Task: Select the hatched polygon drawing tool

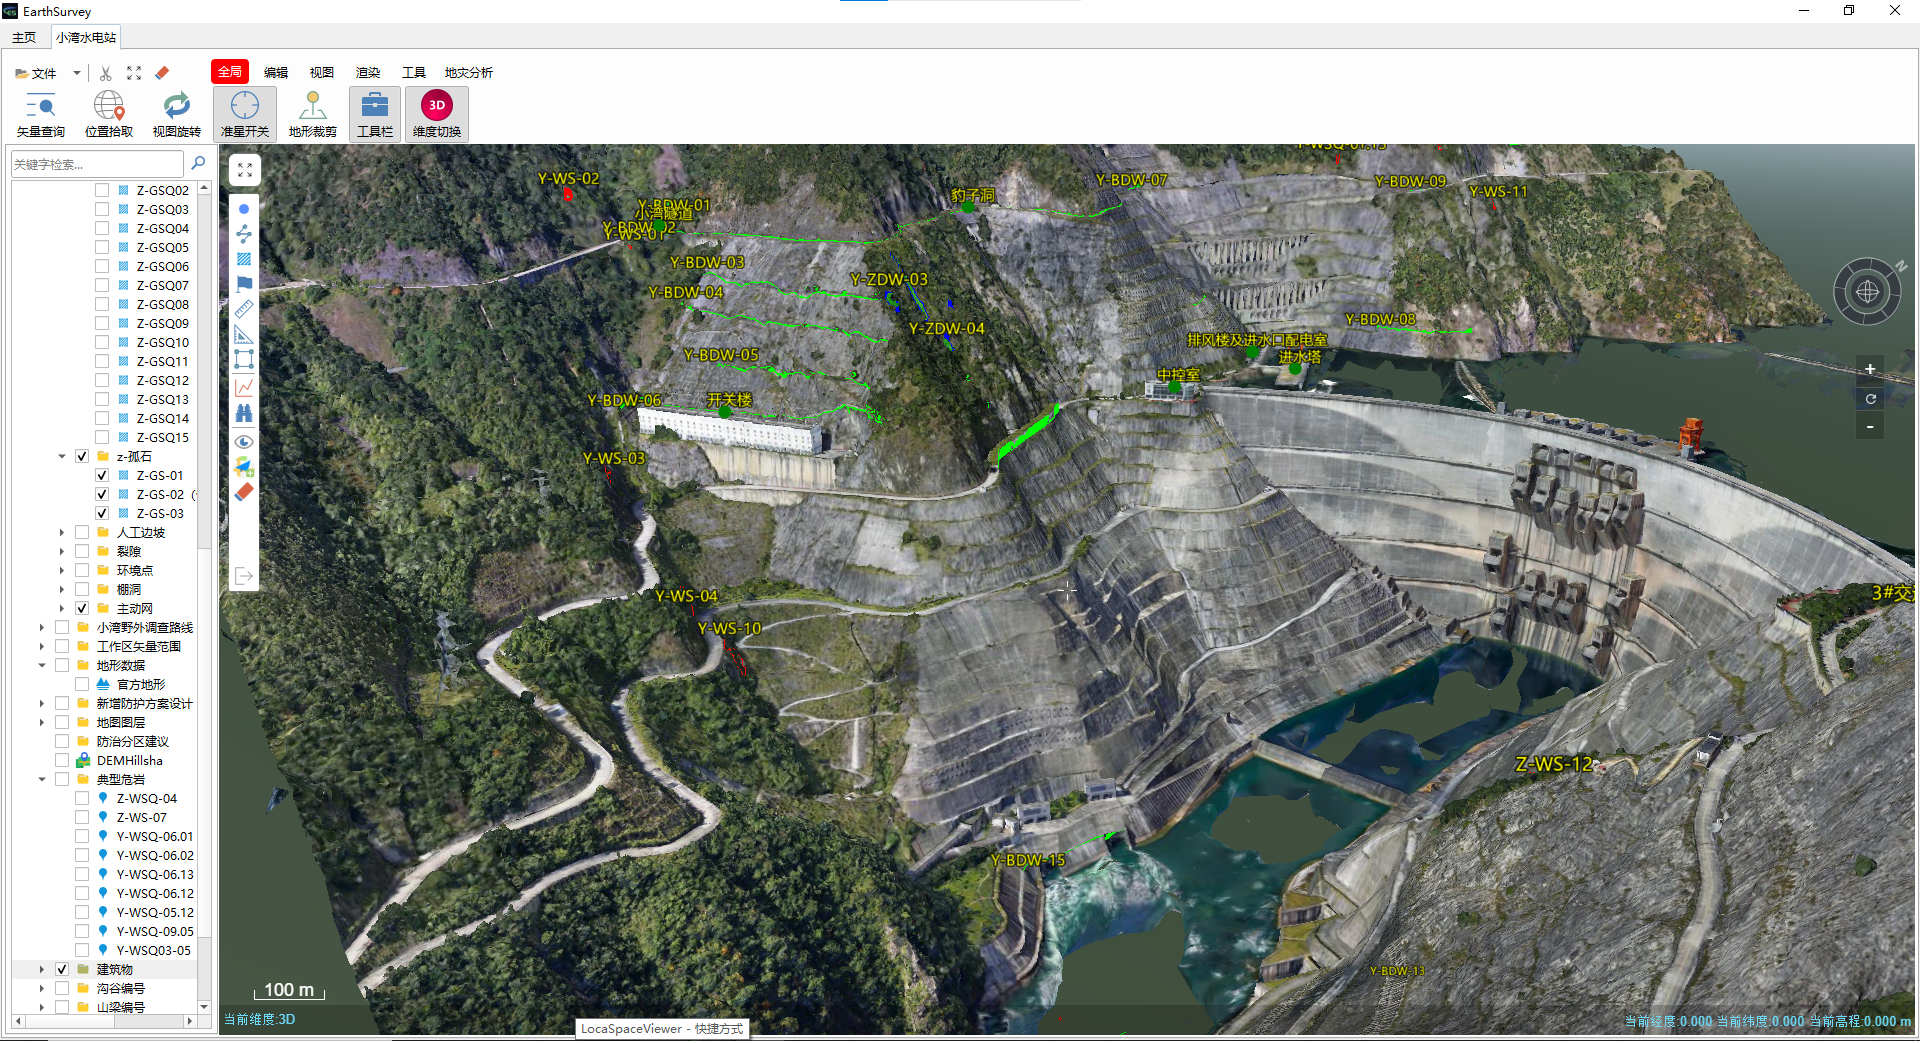Action: click(244, 259)
